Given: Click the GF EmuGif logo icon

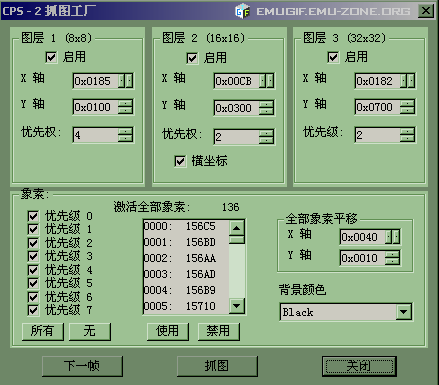Looking at the screenshot, I should tap(243, 11).
